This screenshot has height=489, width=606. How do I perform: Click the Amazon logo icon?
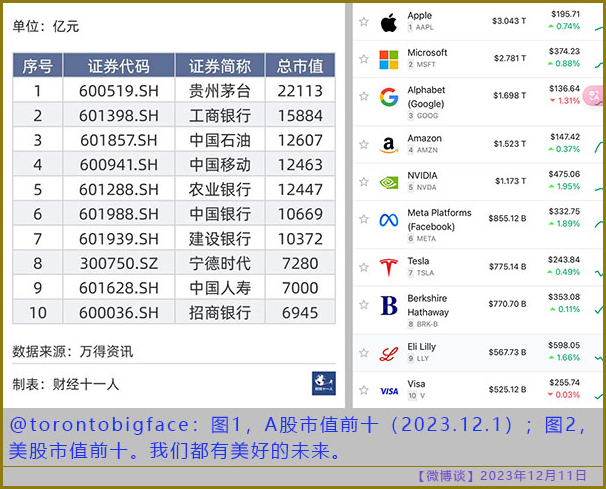(x=388, y=145)
